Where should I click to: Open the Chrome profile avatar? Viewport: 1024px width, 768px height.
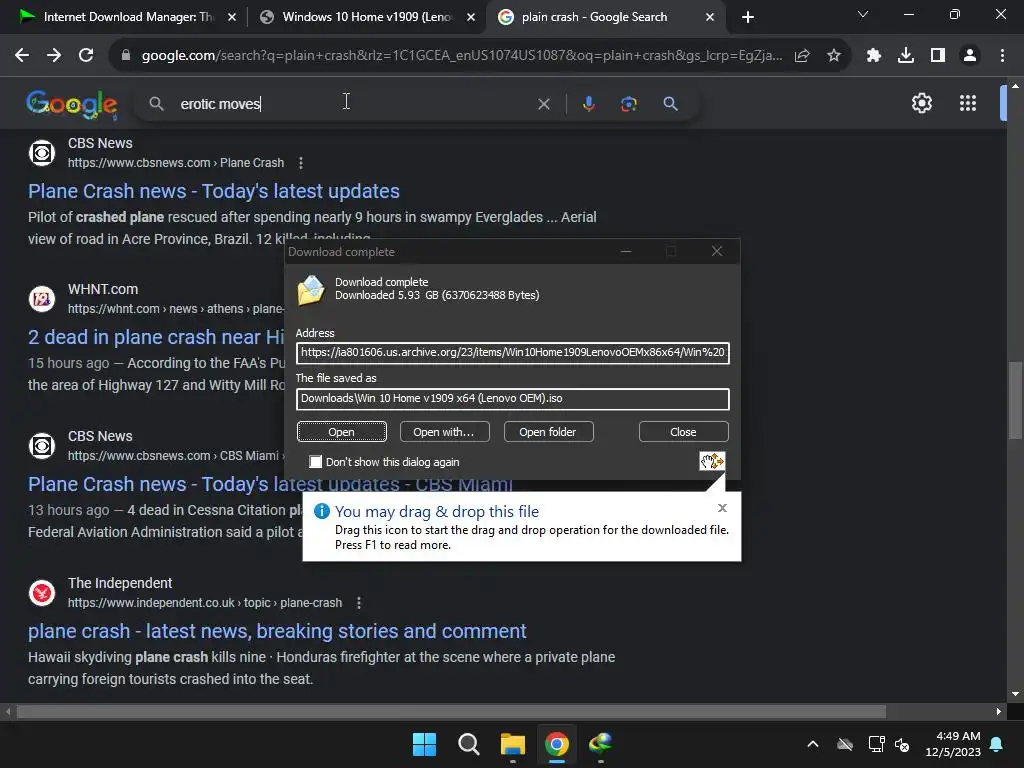click(970, 56)
